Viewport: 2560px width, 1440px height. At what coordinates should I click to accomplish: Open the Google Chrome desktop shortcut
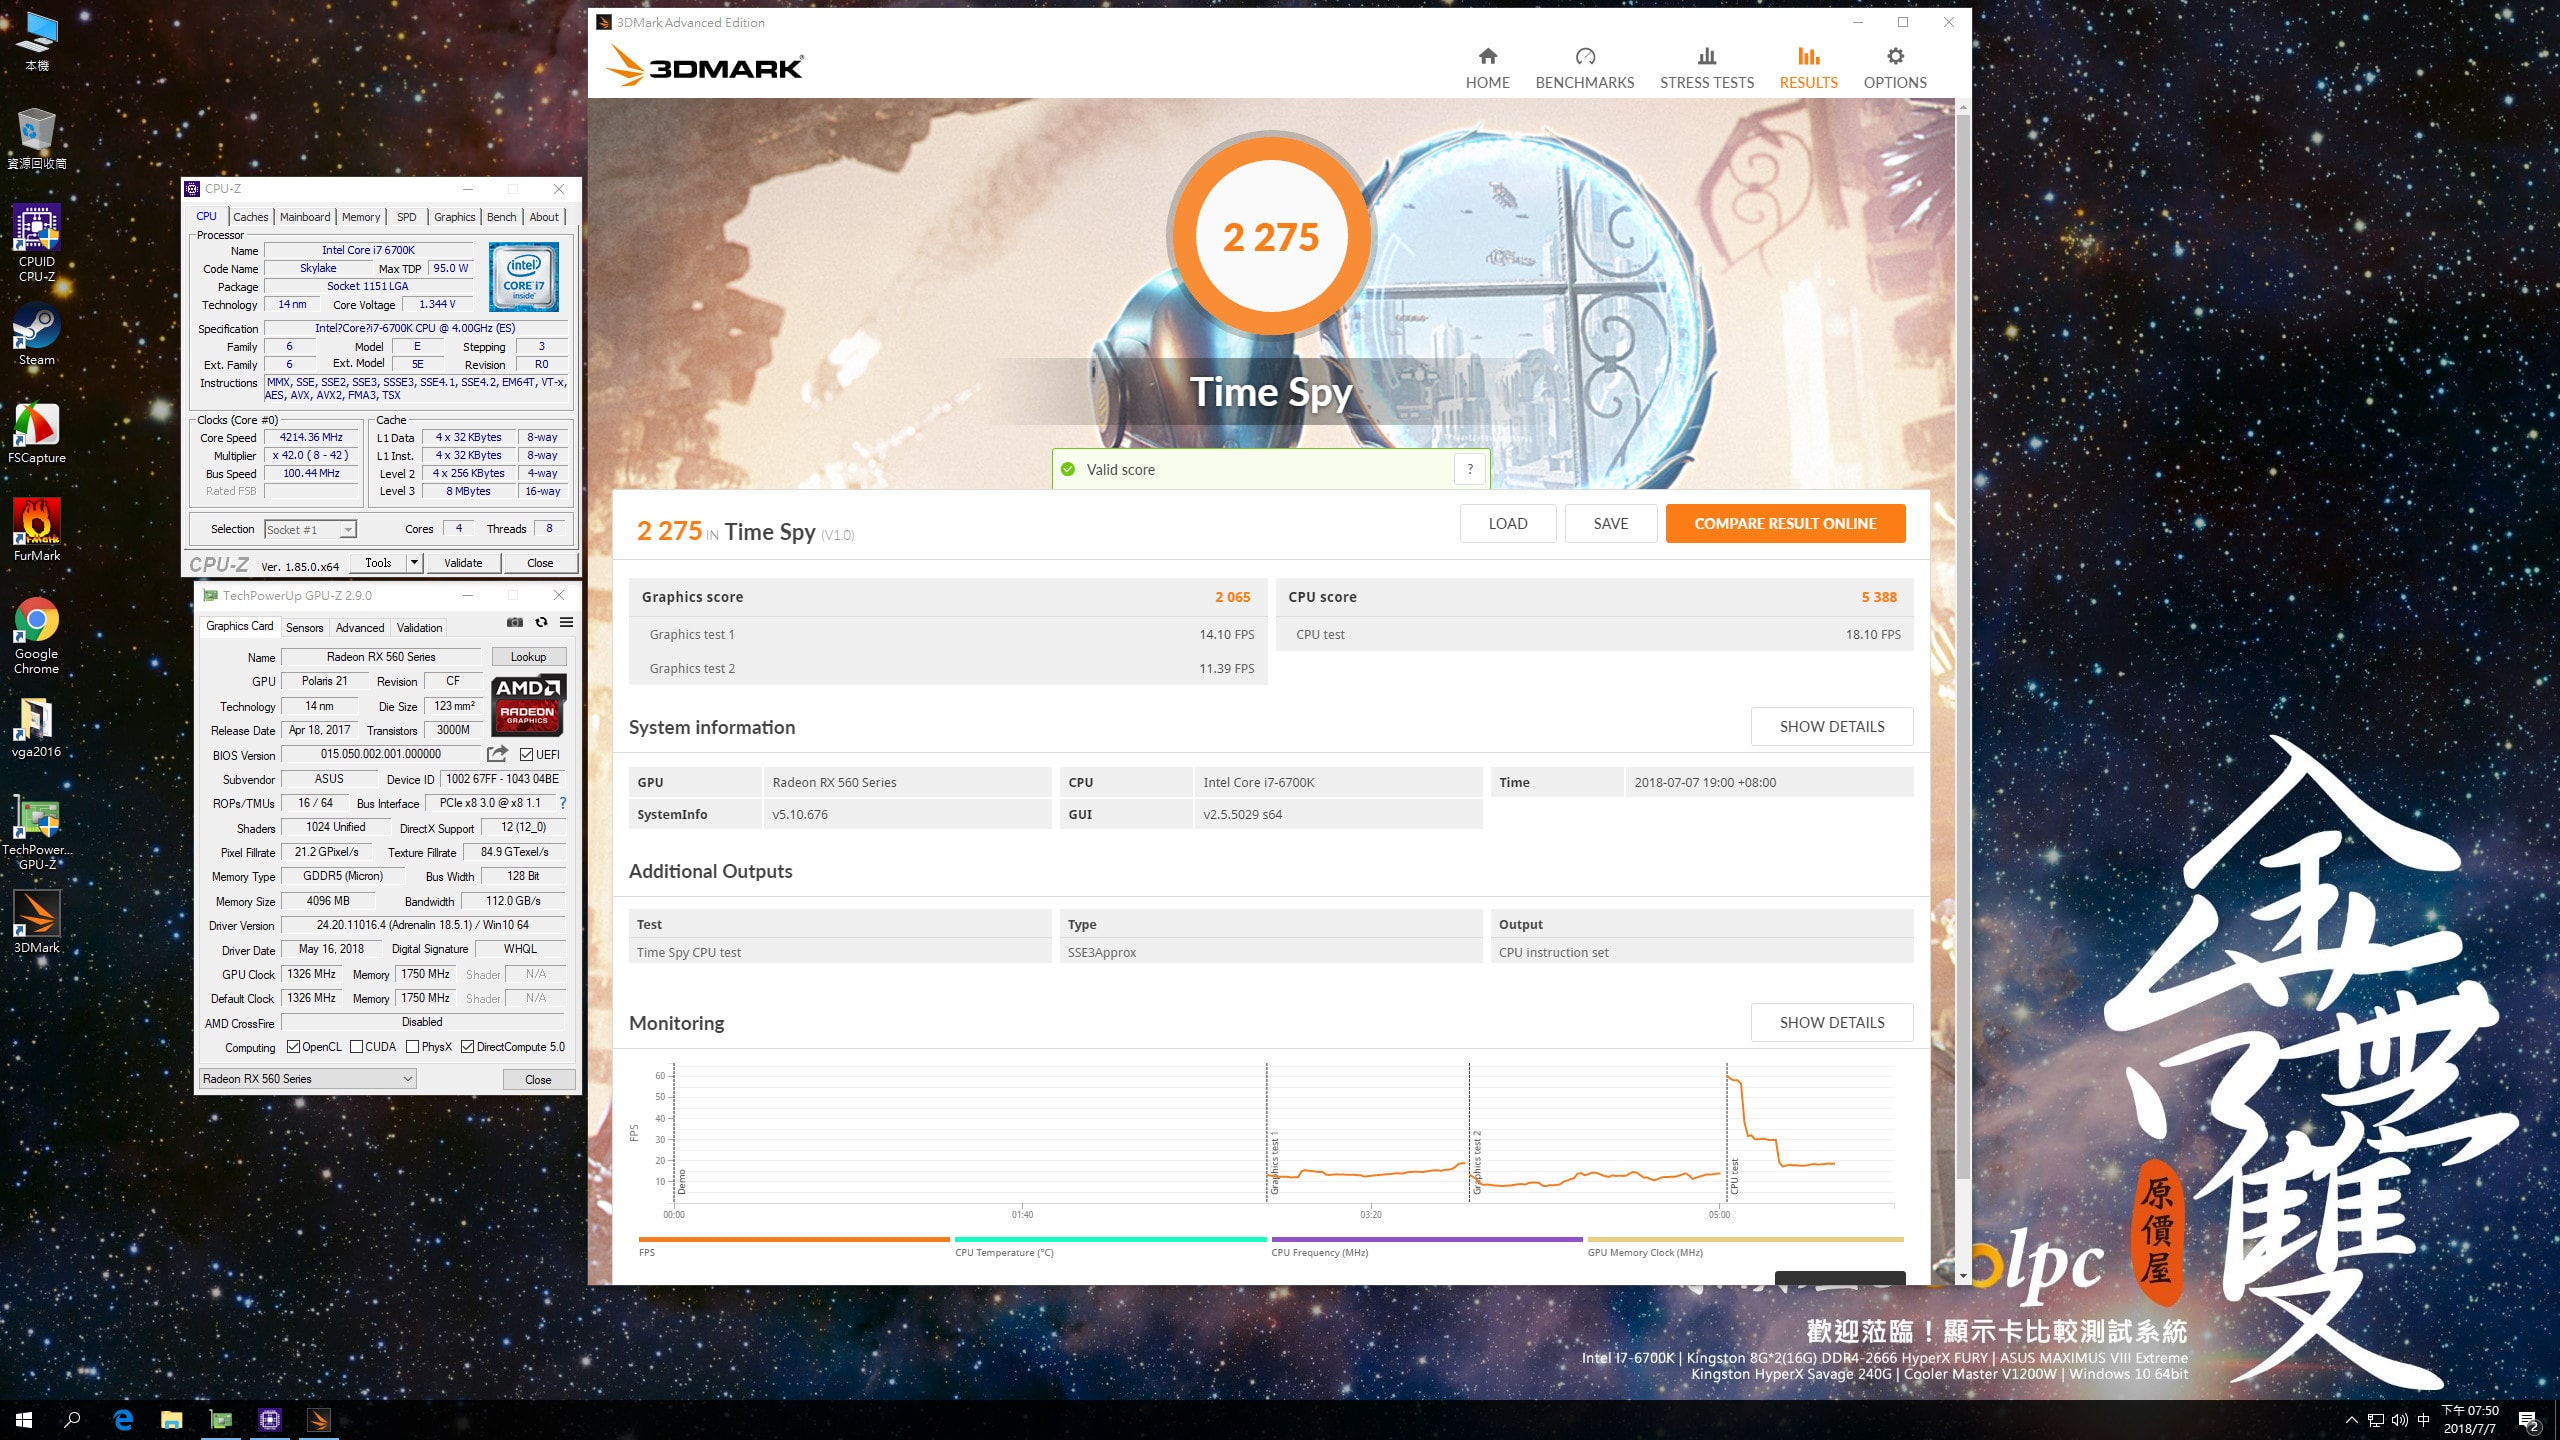coord(37,636)
